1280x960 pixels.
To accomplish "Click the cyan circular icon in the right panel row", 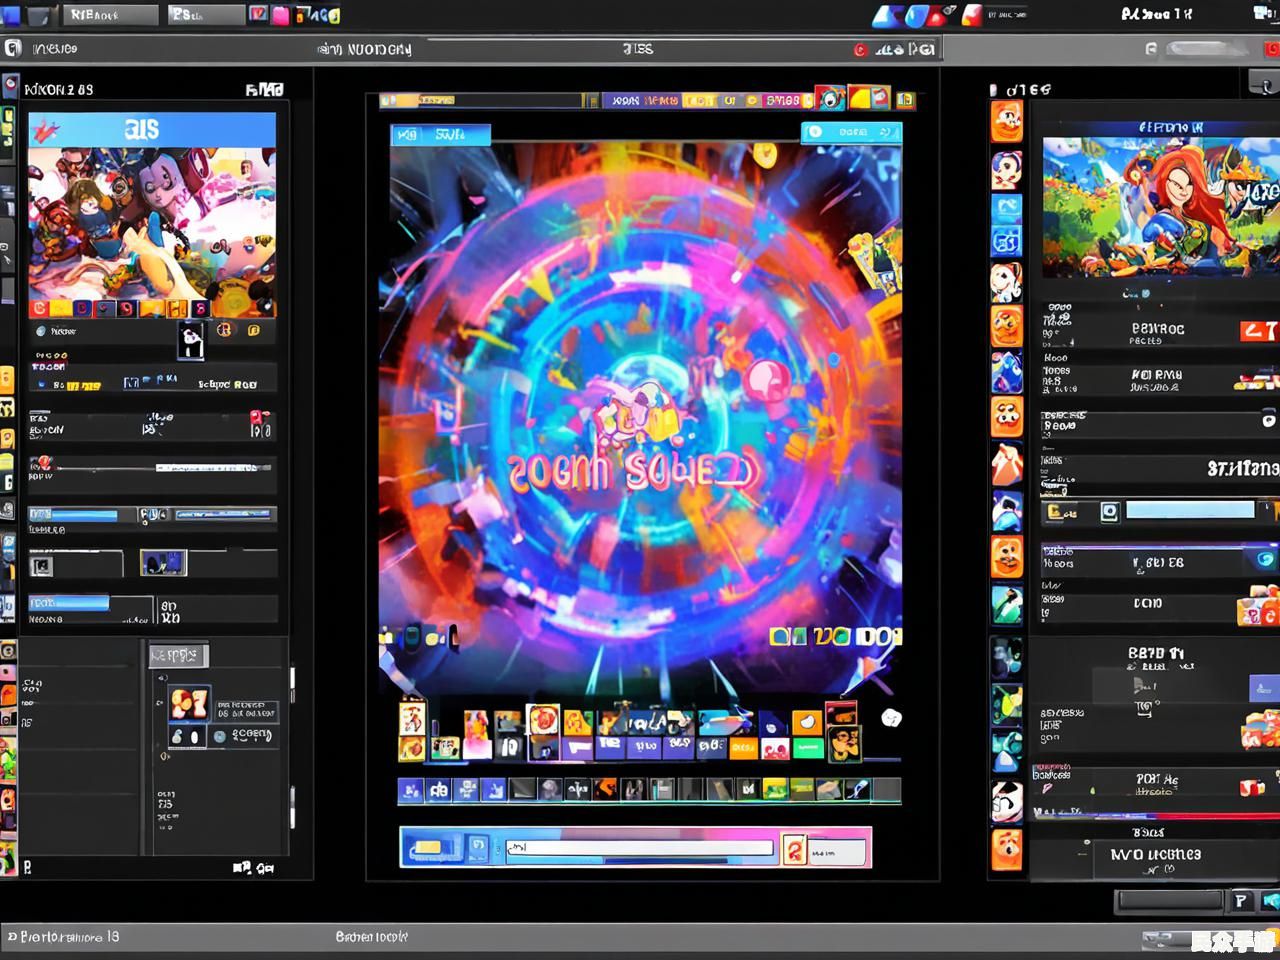I will point(1264,560).
